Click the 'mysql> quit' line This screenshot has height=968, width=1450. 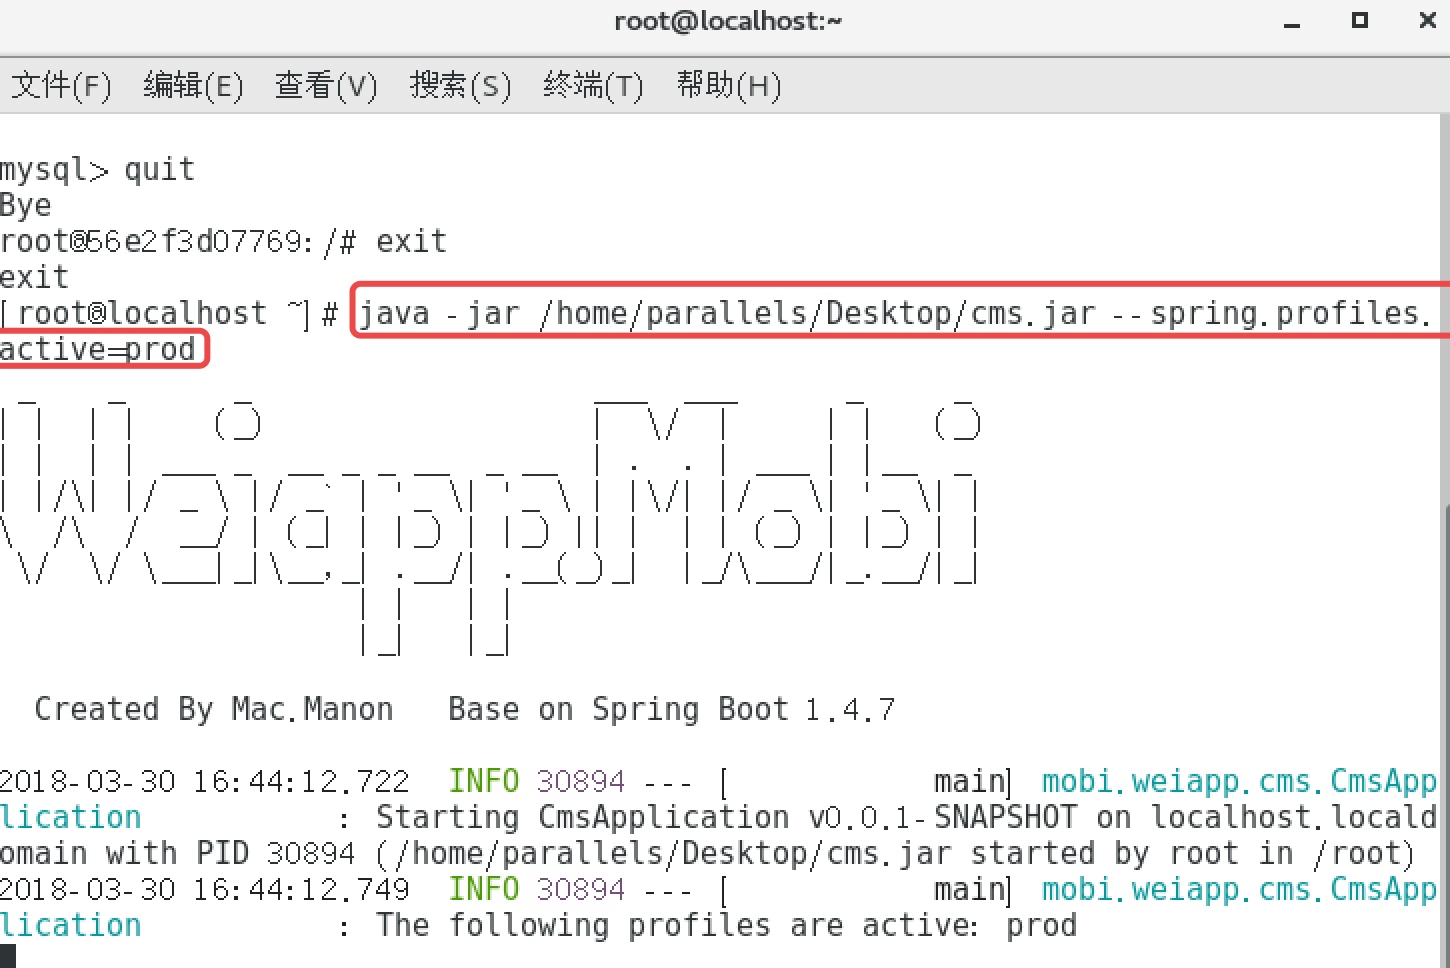click(x=97, y=170)
